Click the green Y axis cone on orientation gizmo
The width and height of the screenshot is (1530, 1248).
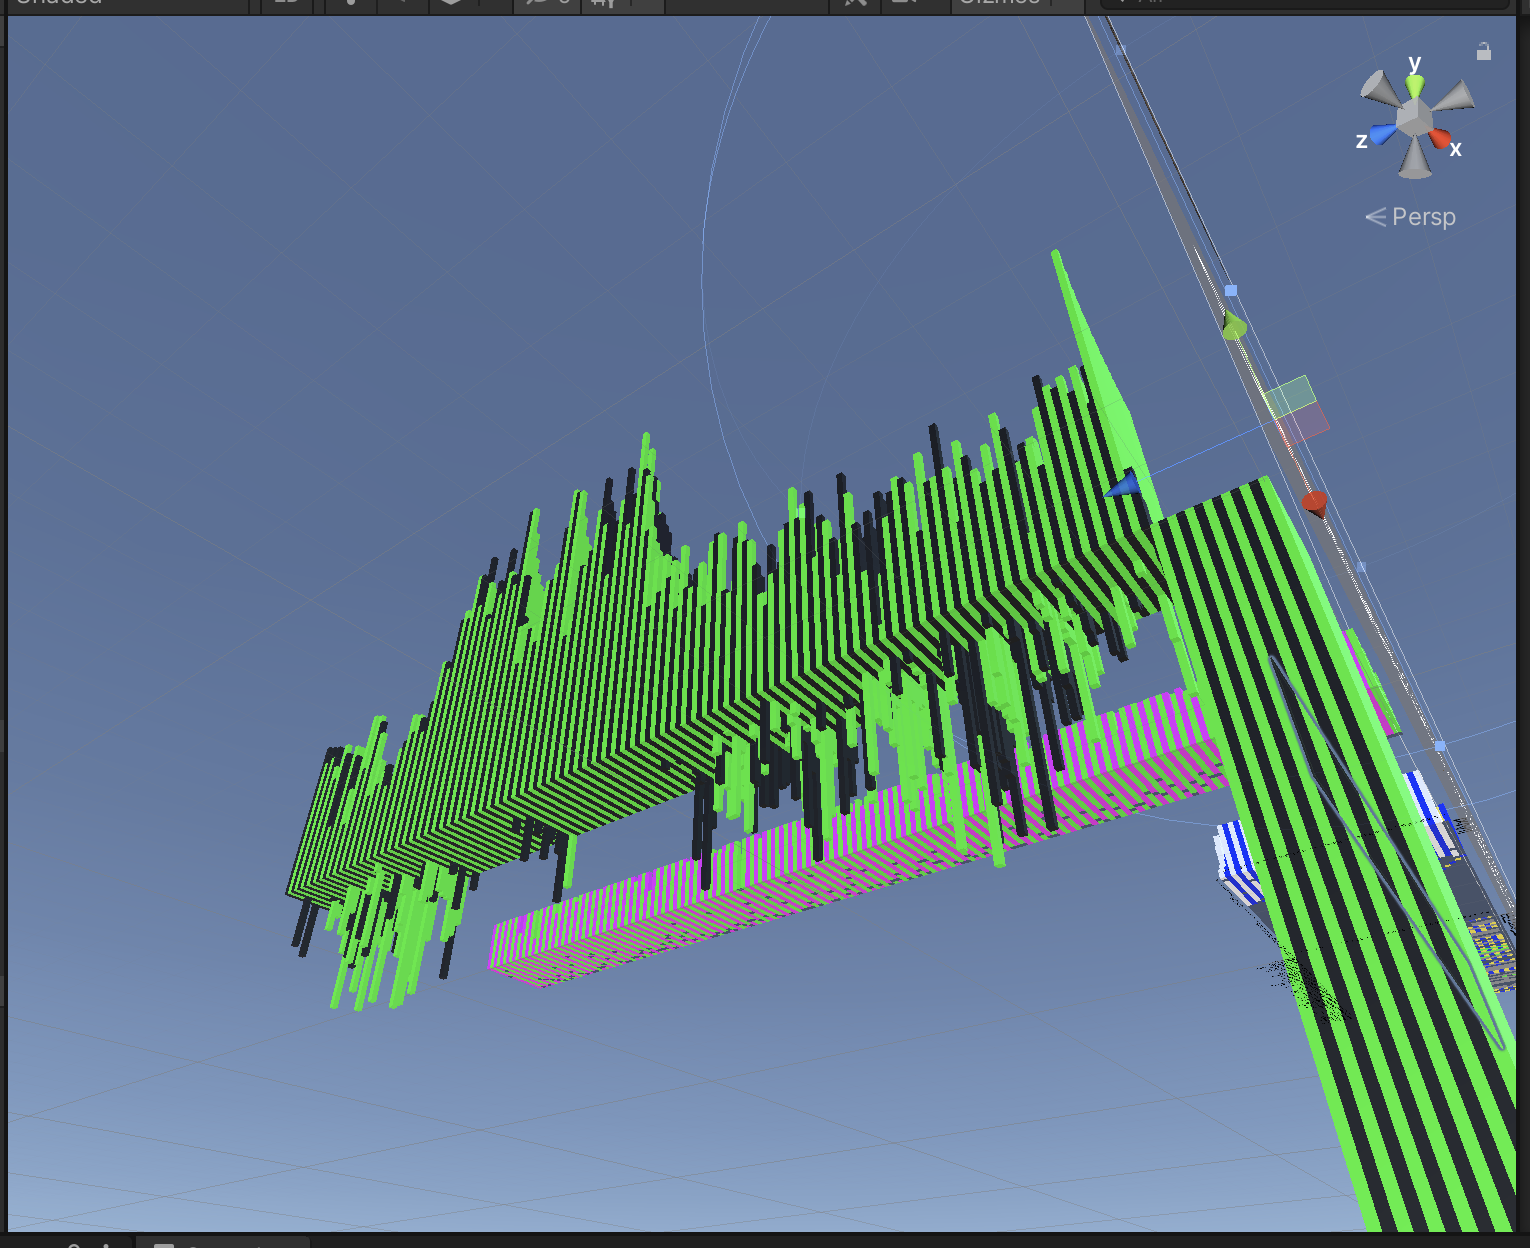(1414, 86)
